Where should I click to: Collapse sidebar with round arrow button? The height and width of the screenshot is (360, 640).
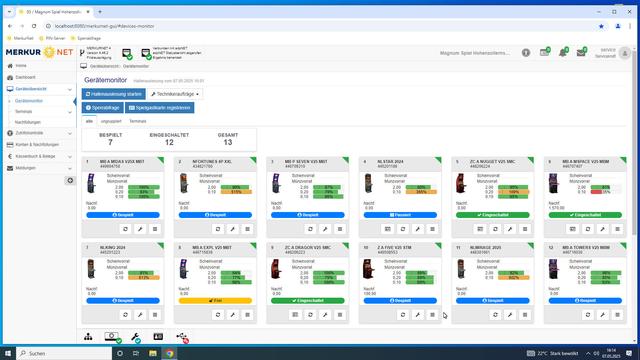(x=70, y=180)
